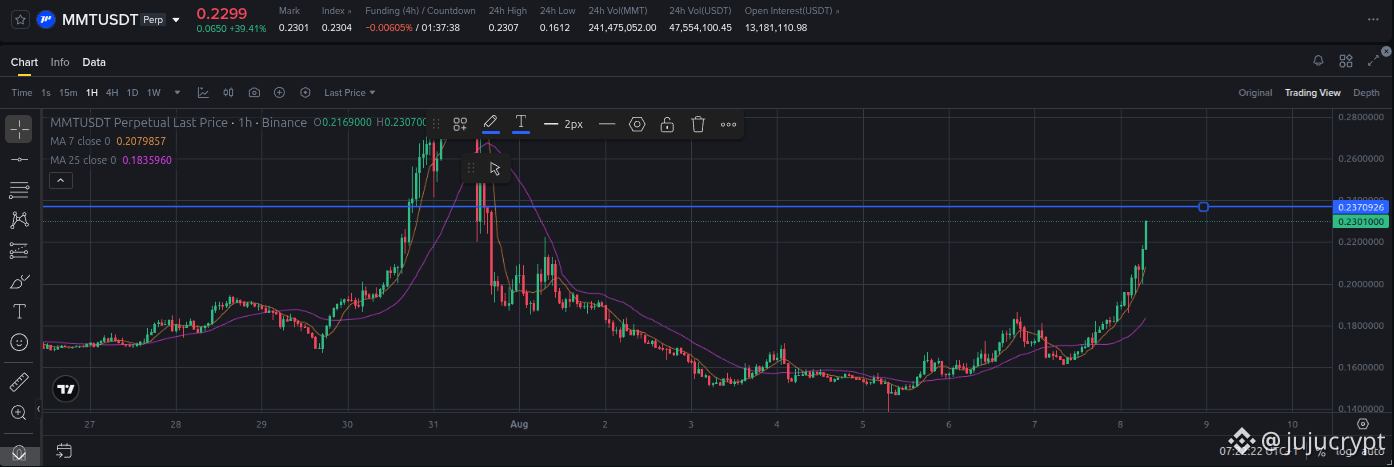This screenshot has width=1394, height=467.
Task: Open the candlestick chart style icon
Action: 230,93
